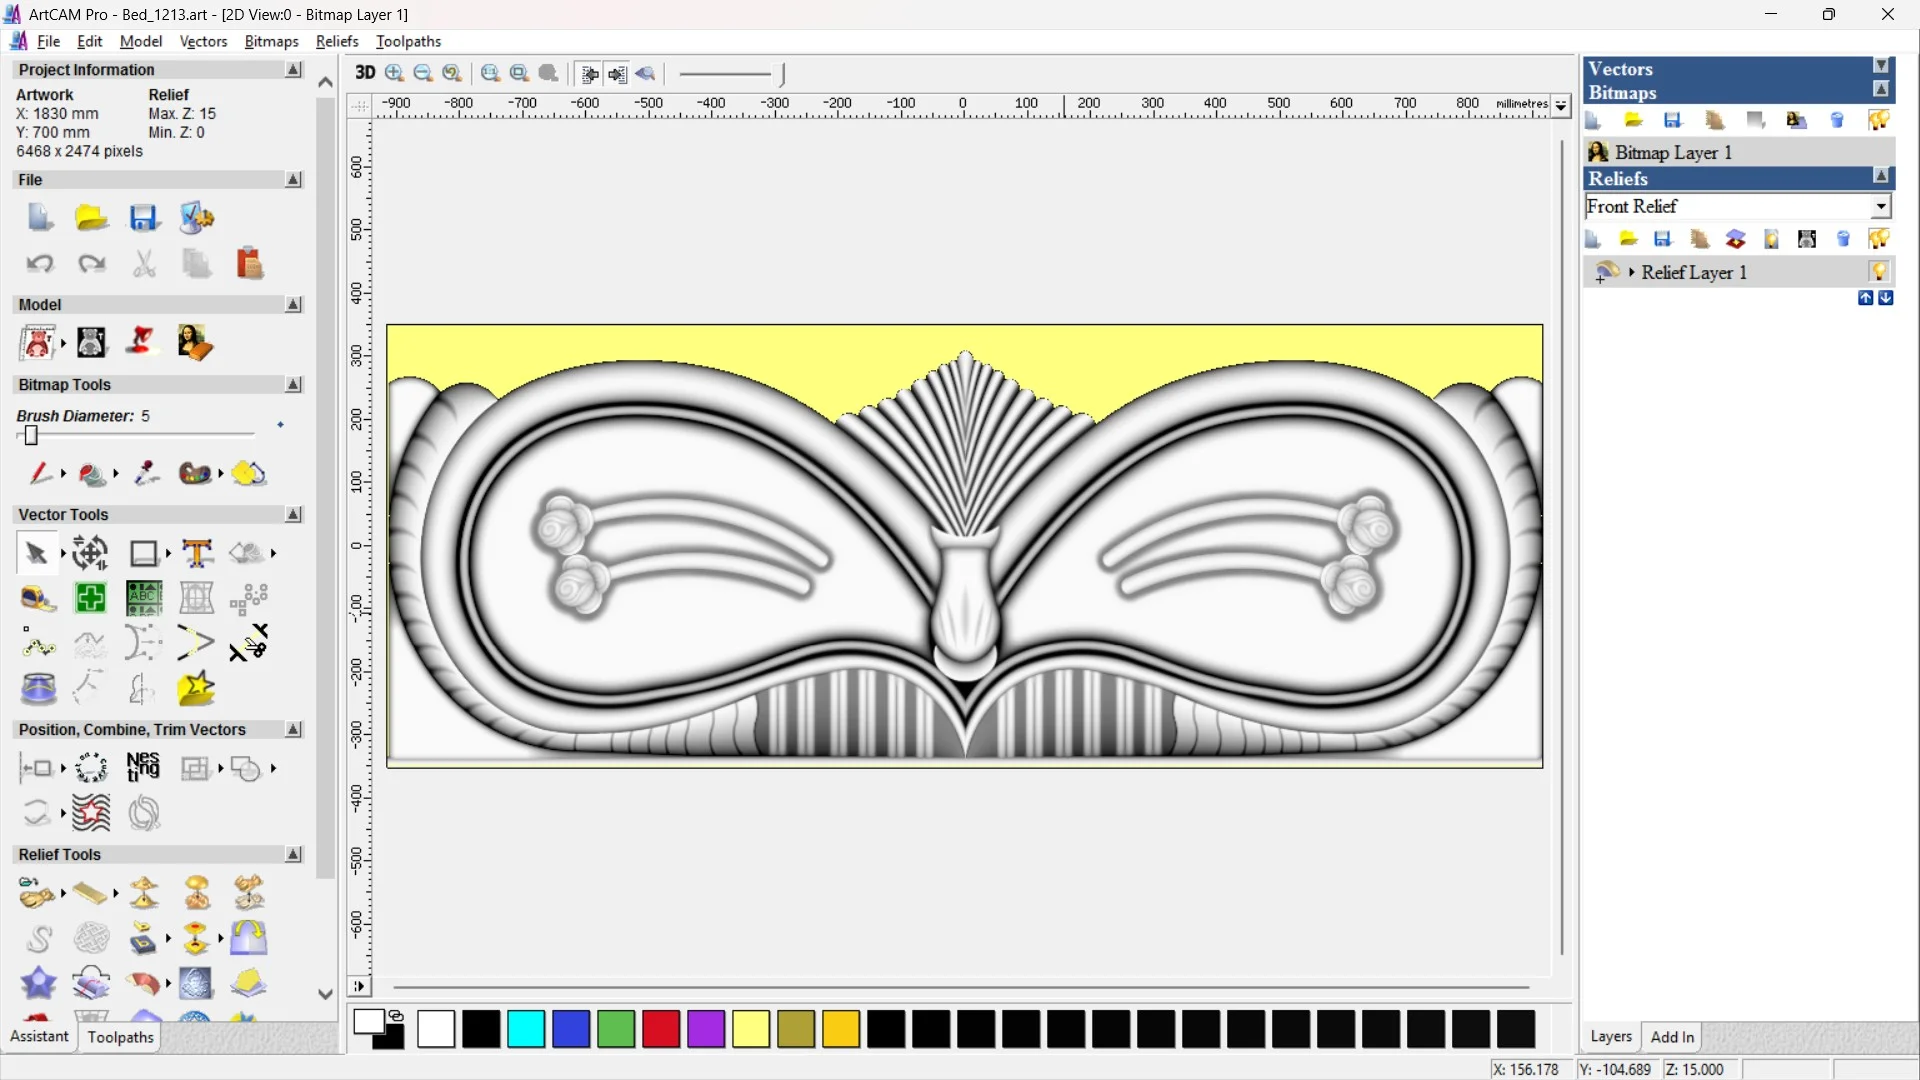The height and width of the screenshot is (1080, 1920).
Task: Toggle Relief Layer 1 visibility lightbulb
Action: pyautogui.click(x=1878, y=272)
